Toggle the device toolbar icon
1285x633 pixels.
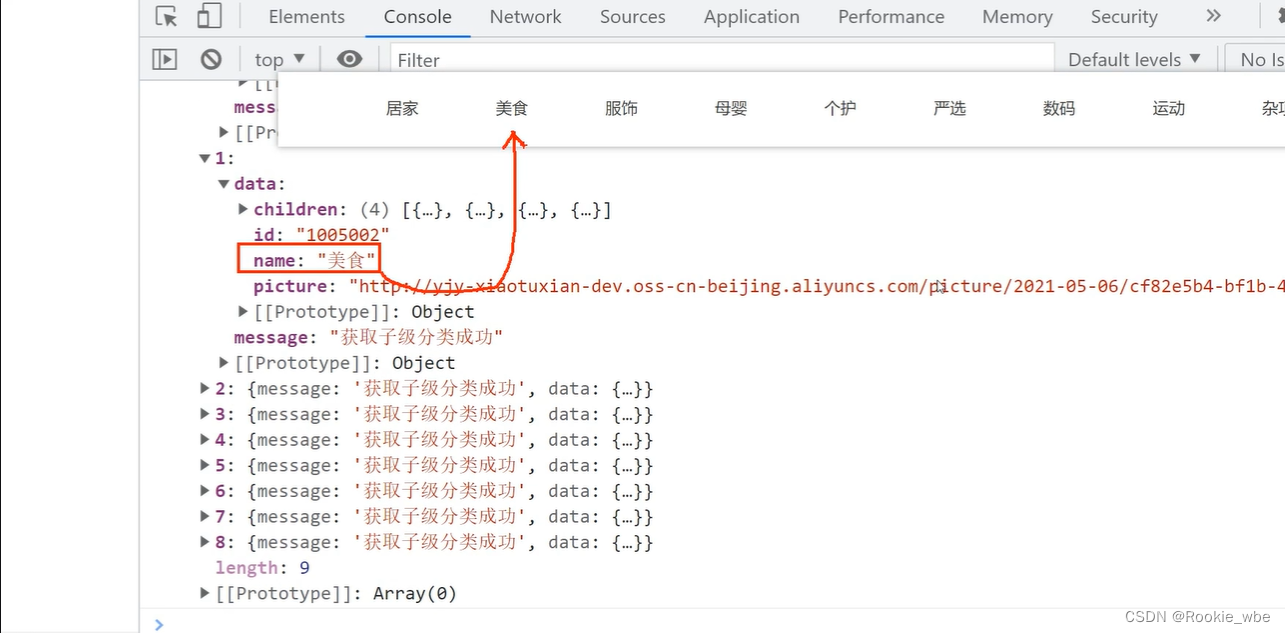coord(209,16)
